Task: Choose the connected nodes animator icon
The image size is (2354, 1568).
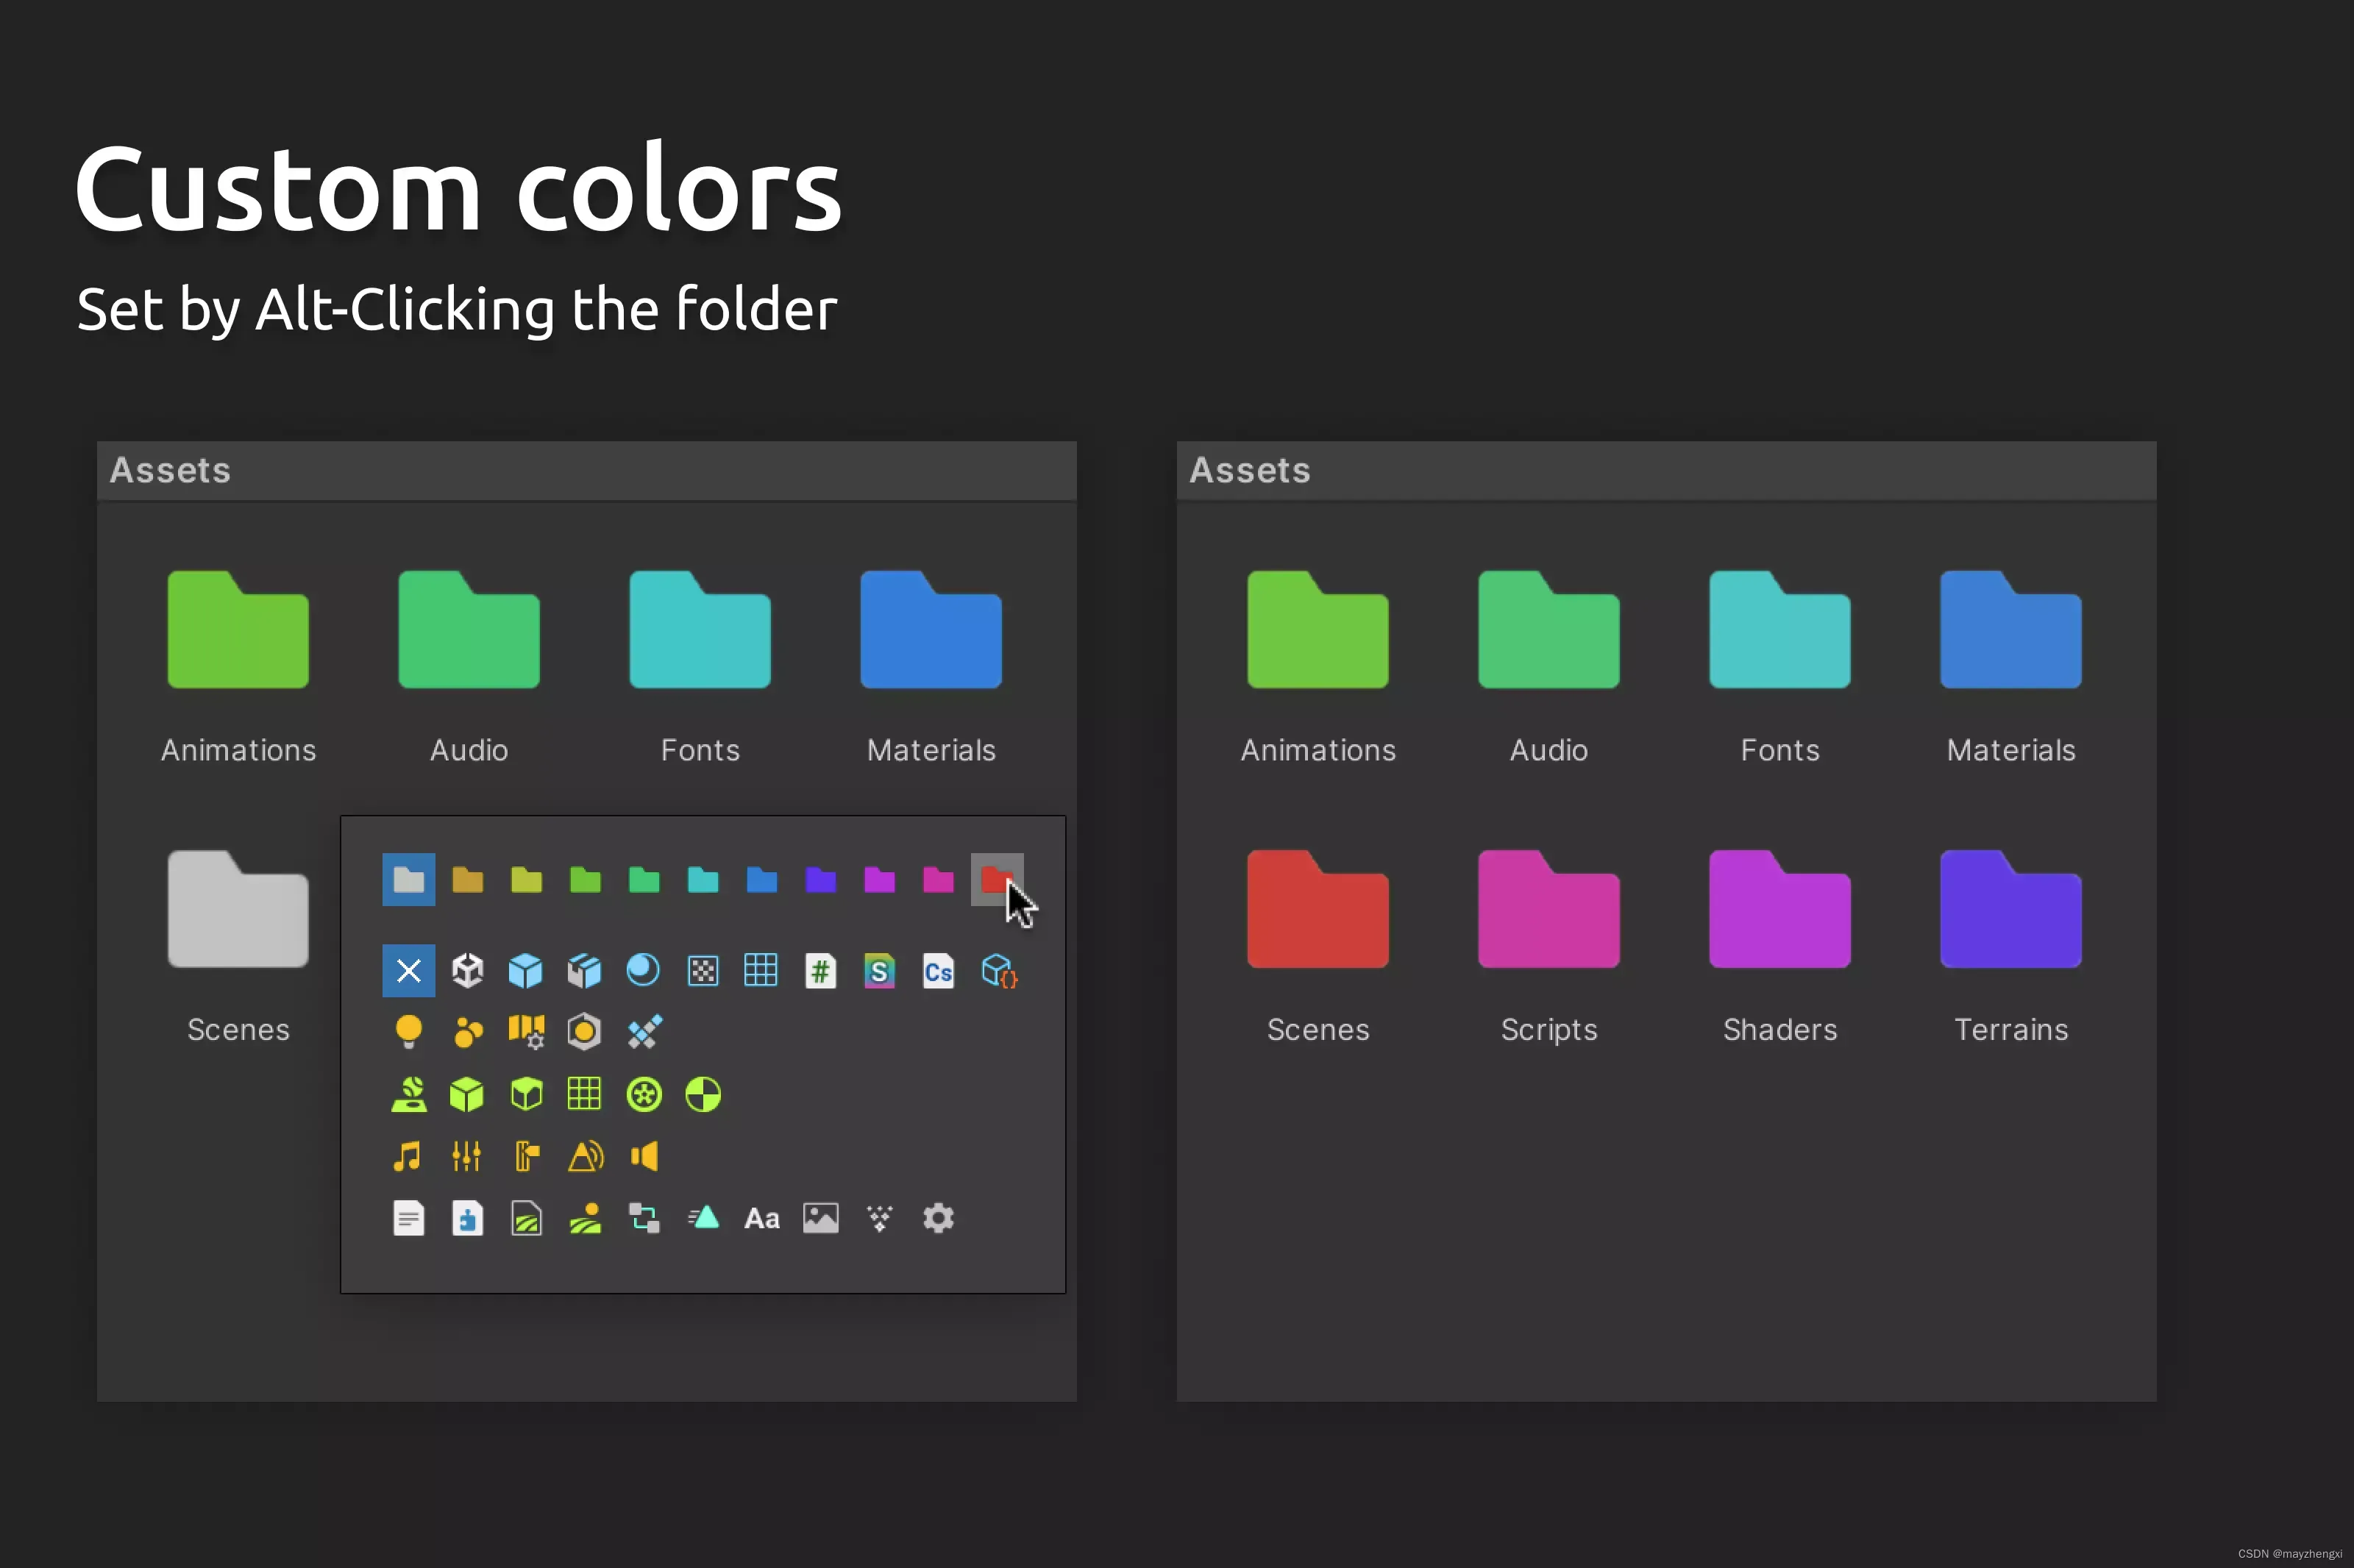Action: point(644,1218)
